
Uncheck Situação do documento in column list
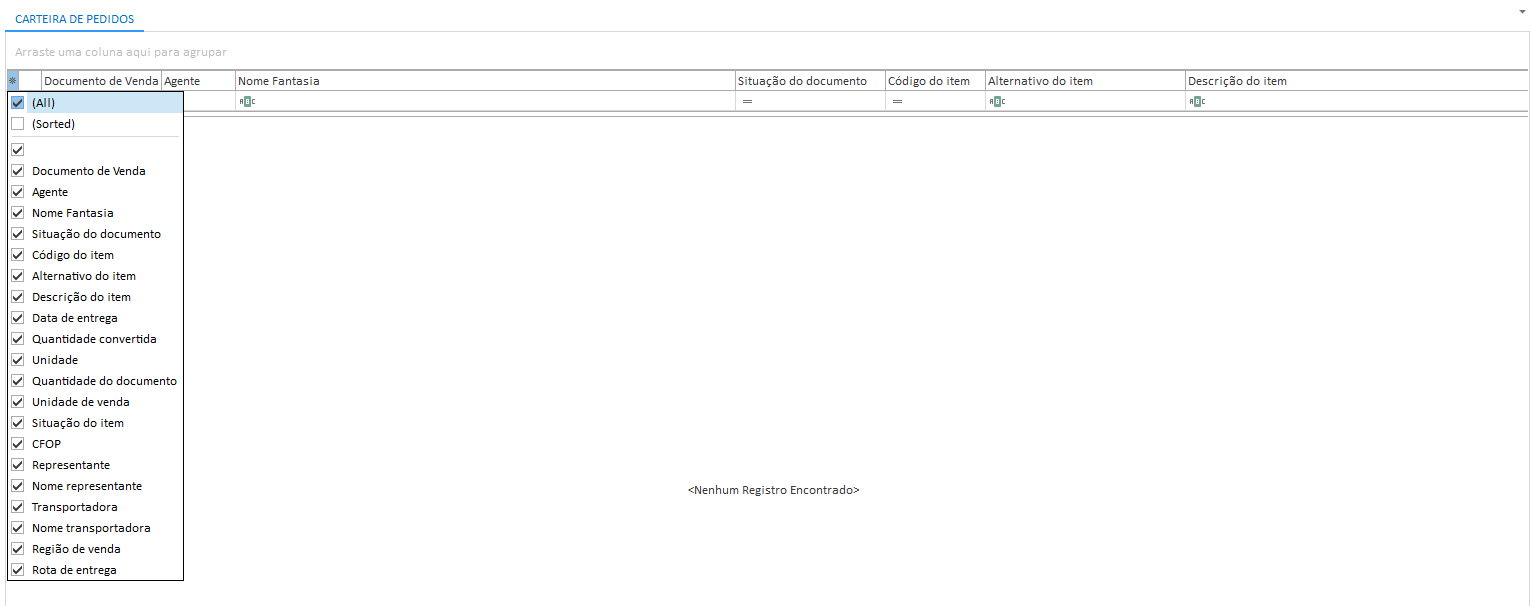[17, 234]
